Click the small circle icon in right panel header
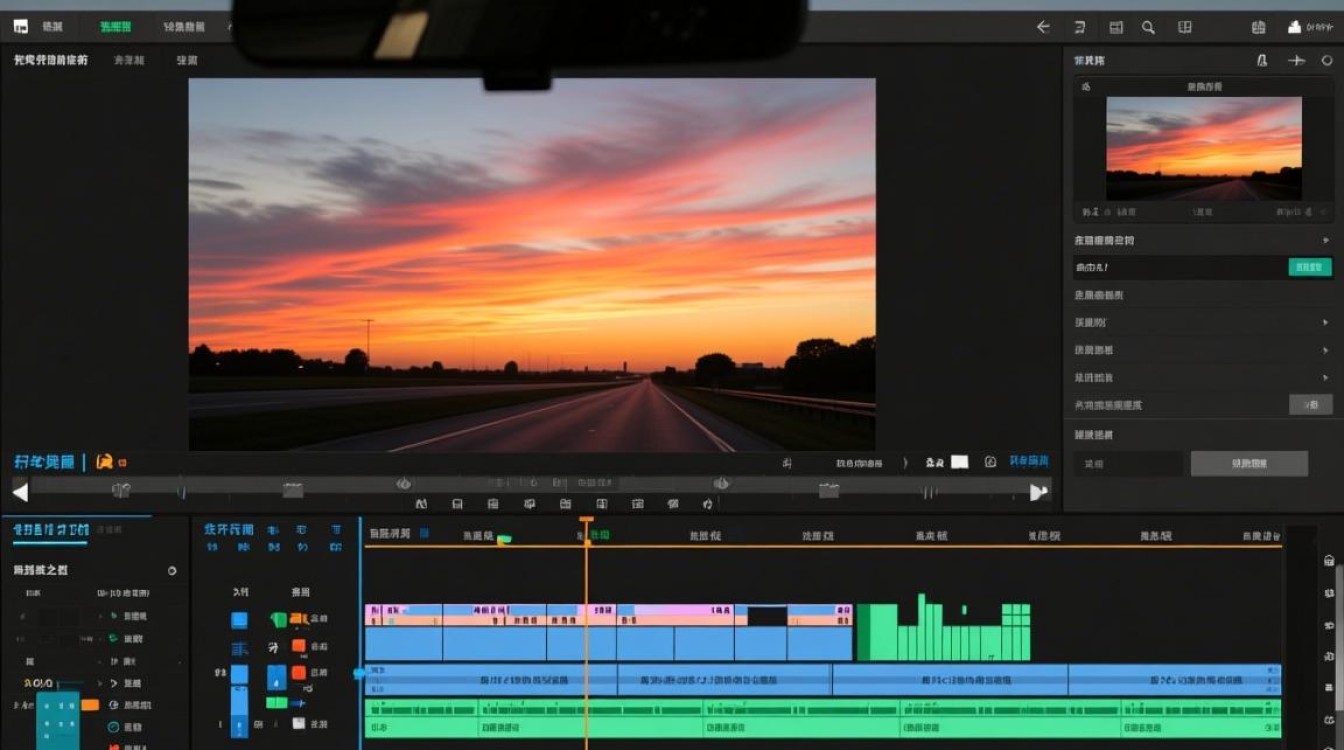The width and height of the screenshot is (1344, 750). click(1327, 60)
